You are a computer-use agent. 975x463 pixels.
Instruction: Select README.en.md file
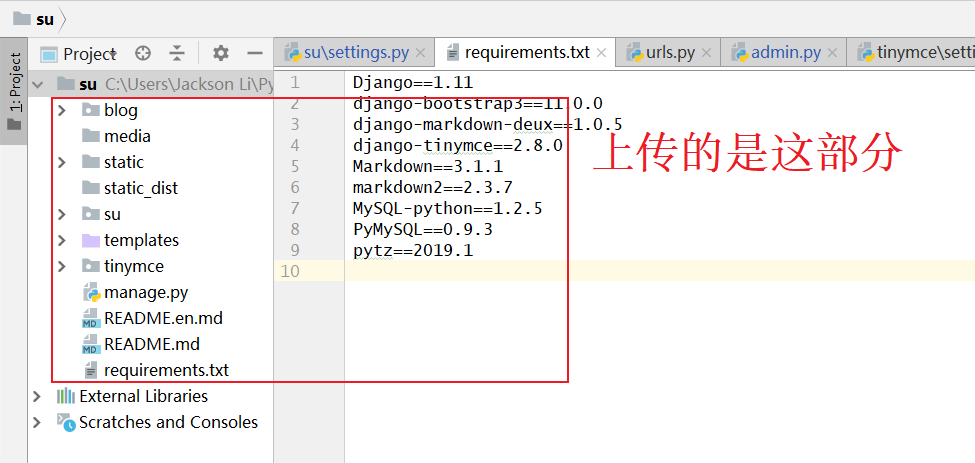[163, 318]
